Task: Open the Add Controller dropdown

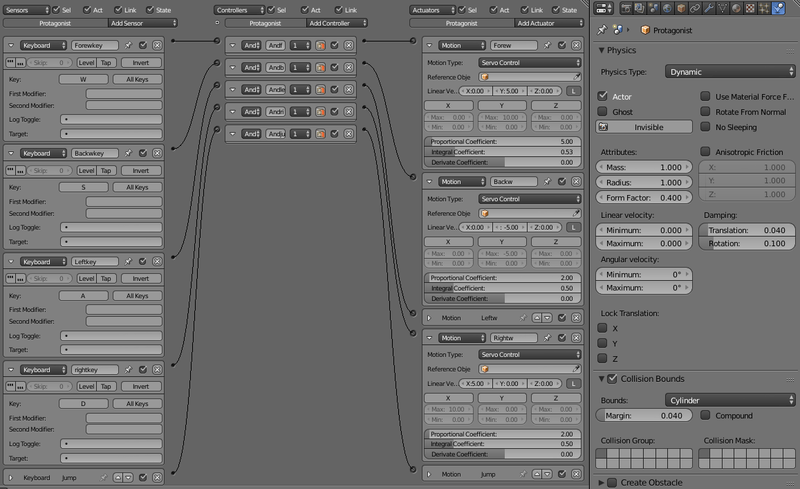Action: pos(337,23)
